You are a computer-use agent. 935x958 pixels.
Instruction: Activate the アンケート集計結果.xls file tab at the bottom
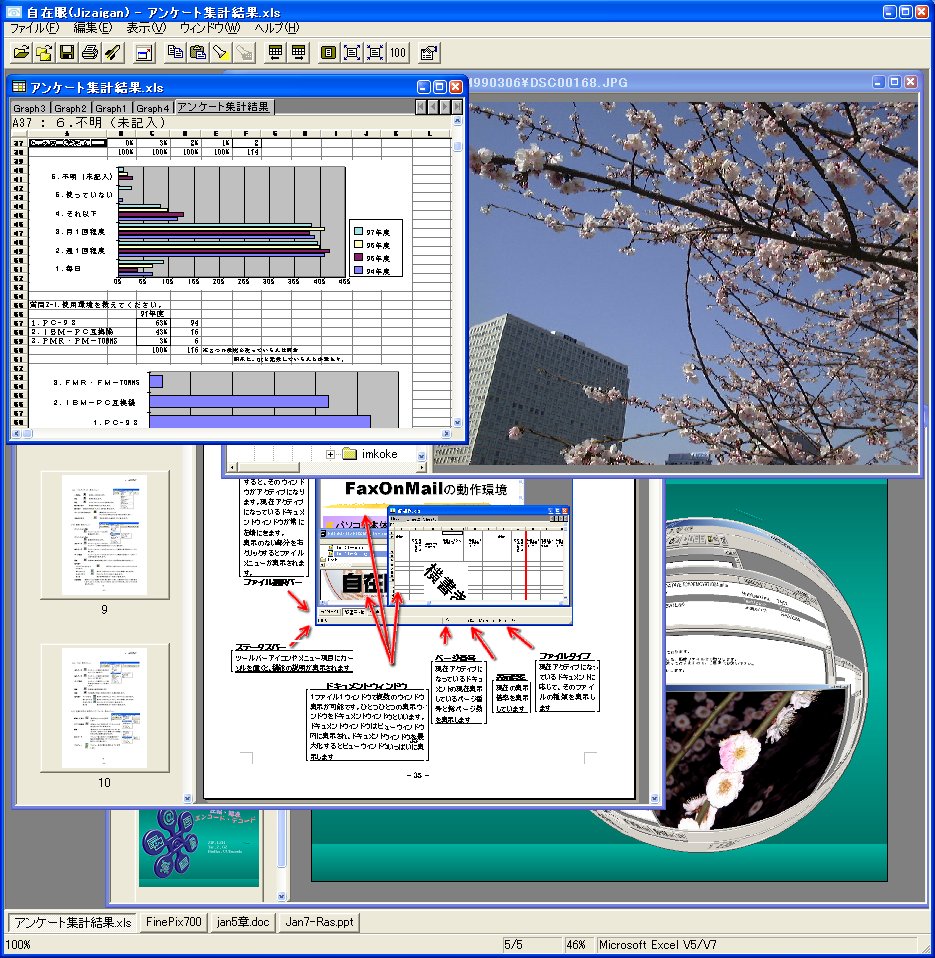(x=73, y=923)
